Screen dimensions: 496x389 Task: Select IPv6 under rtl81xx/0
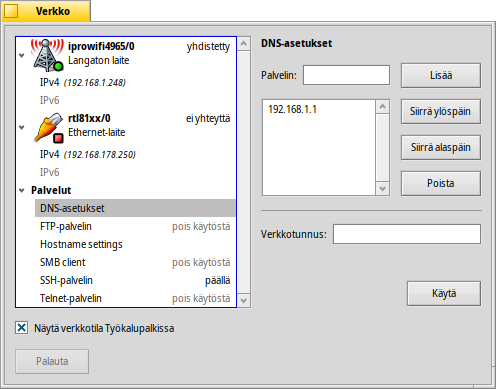tap(135, 172)
